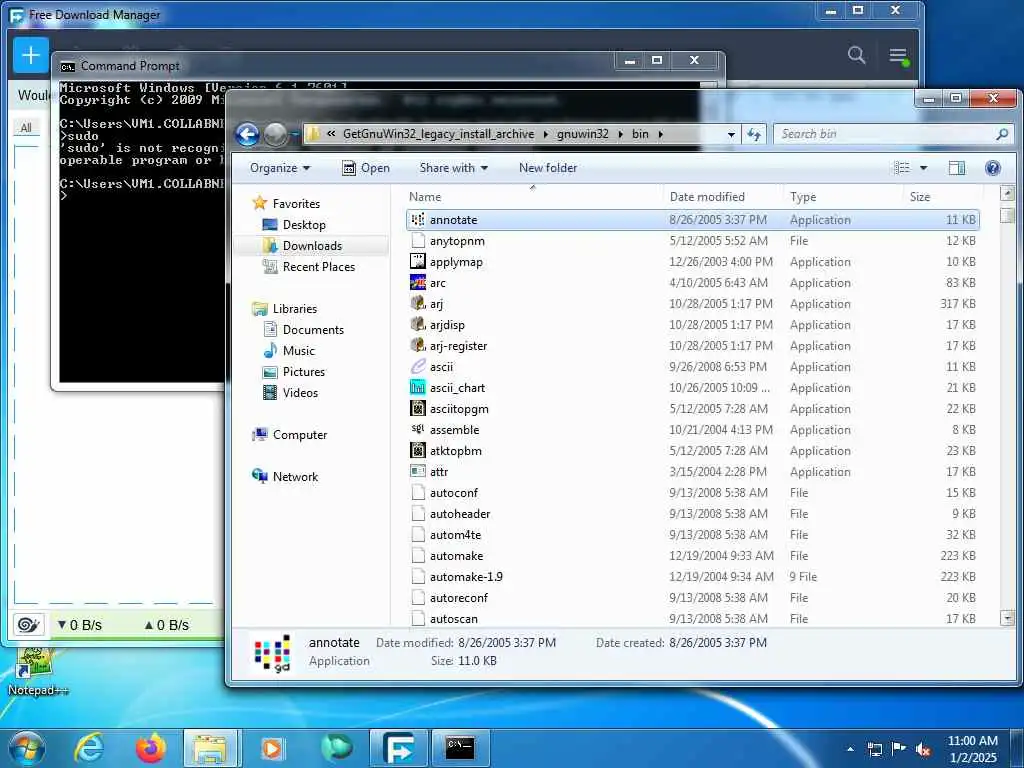Click New folder button
1024x768 pixels.
click(x=548, y=168)
